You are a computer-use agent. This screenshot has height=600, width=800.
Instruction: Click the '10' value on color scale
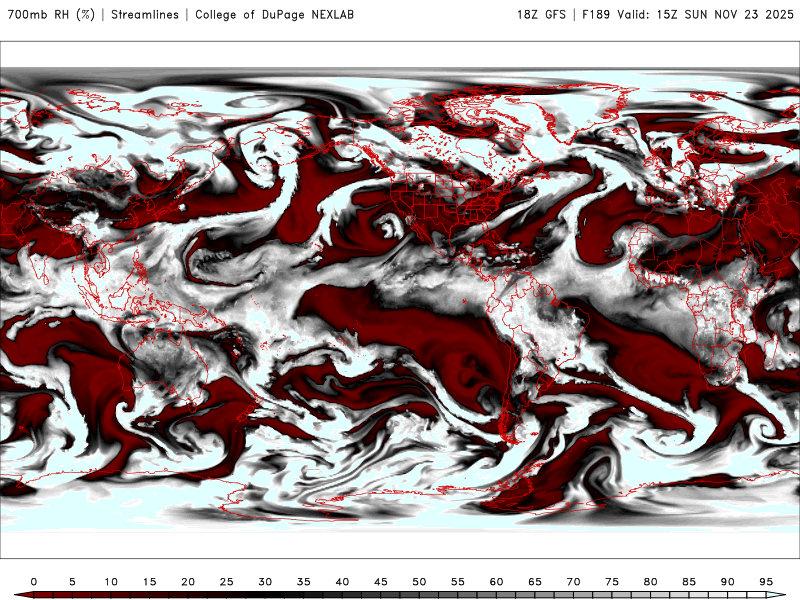pyautogui.click(x=111, y=582)
